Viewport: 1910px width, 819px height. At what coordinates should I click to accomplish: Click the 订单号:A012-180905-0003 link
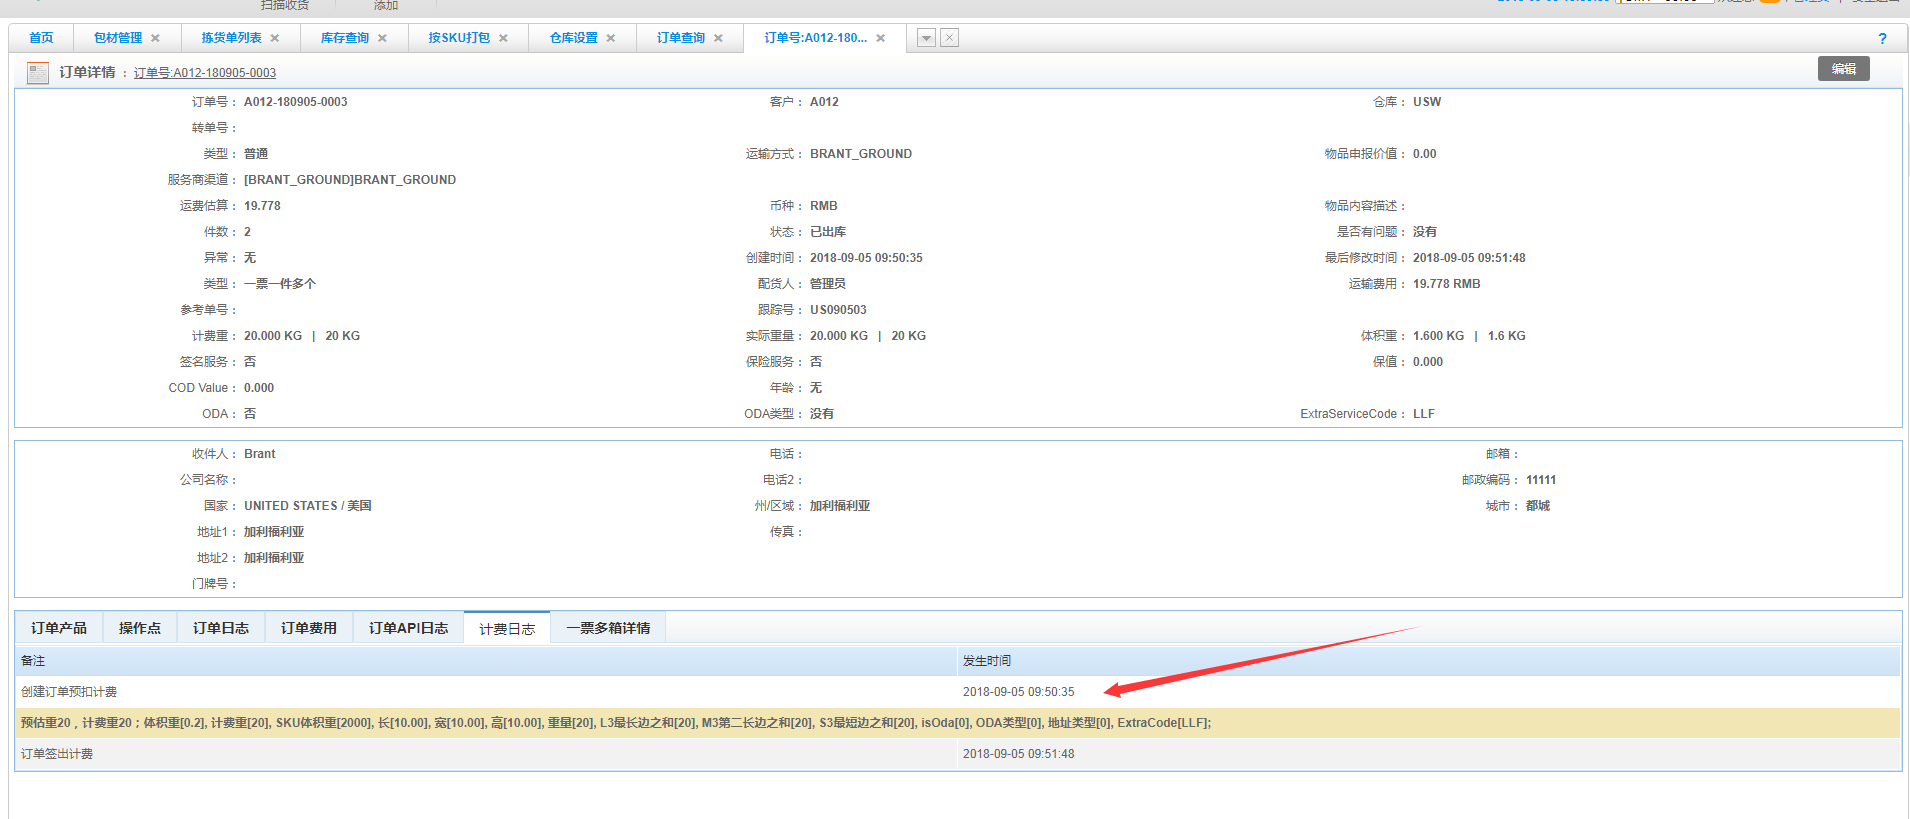point(205,73)
